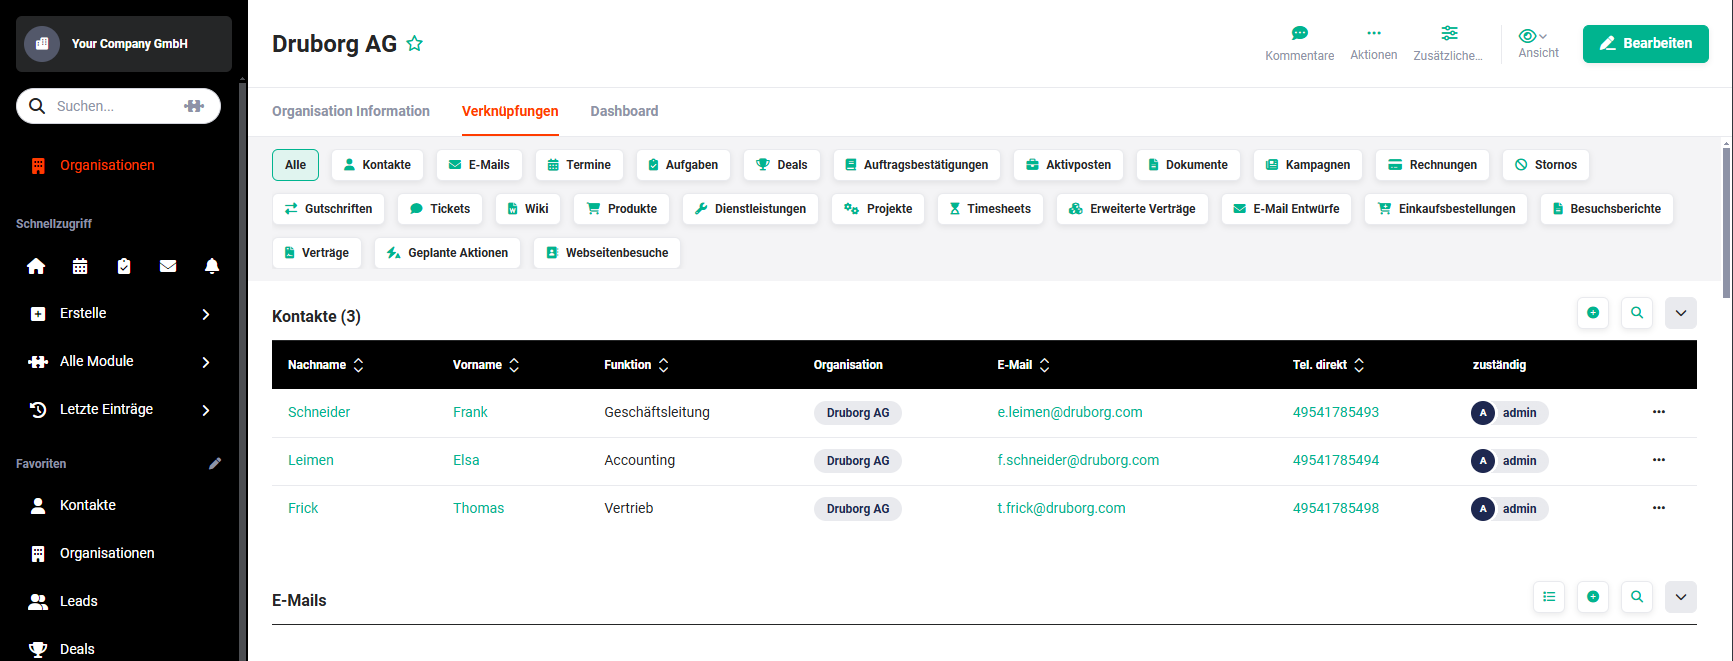The width and height of the screenshot is (1733, 661).
Task: Open the Dashboard tab
Action: pyautogui.click(x=624, y=111)
